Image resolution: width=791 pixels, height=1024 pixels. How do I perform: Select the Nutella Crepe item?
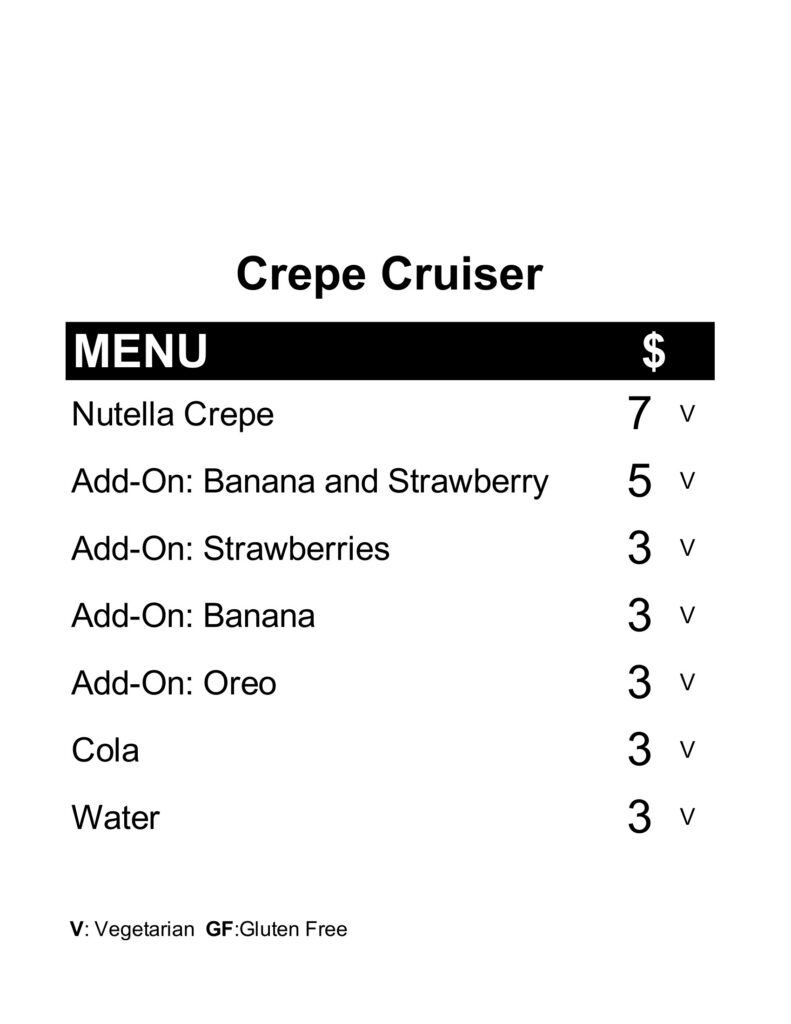172,415
